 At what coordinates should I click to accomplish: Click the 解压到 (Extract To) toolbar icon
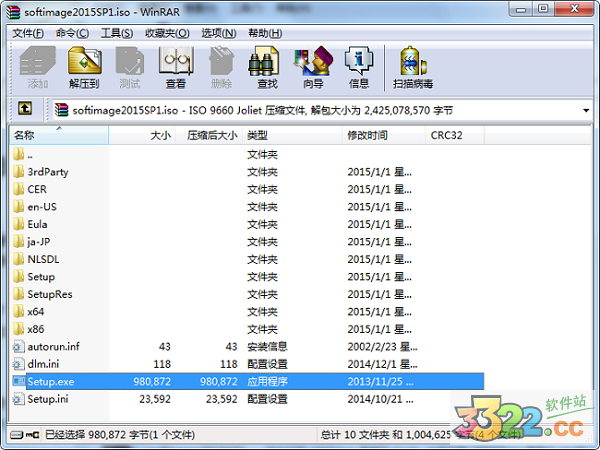(84, 61)
